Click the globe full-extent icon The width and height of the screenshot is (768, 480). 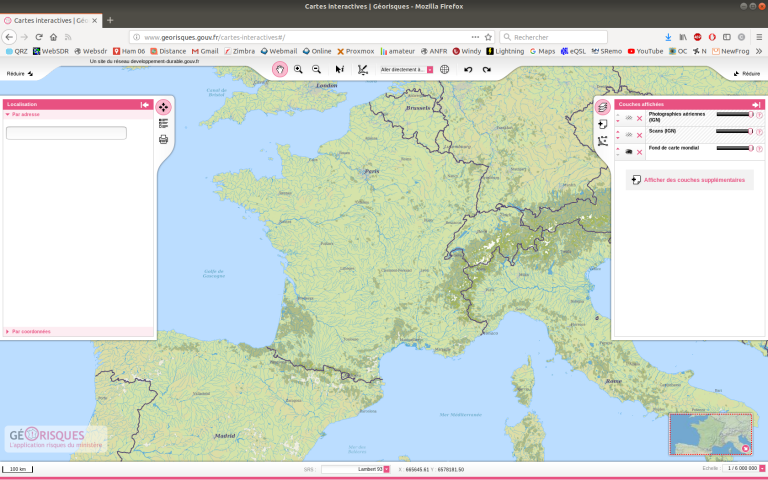click(x=445, y=69)
